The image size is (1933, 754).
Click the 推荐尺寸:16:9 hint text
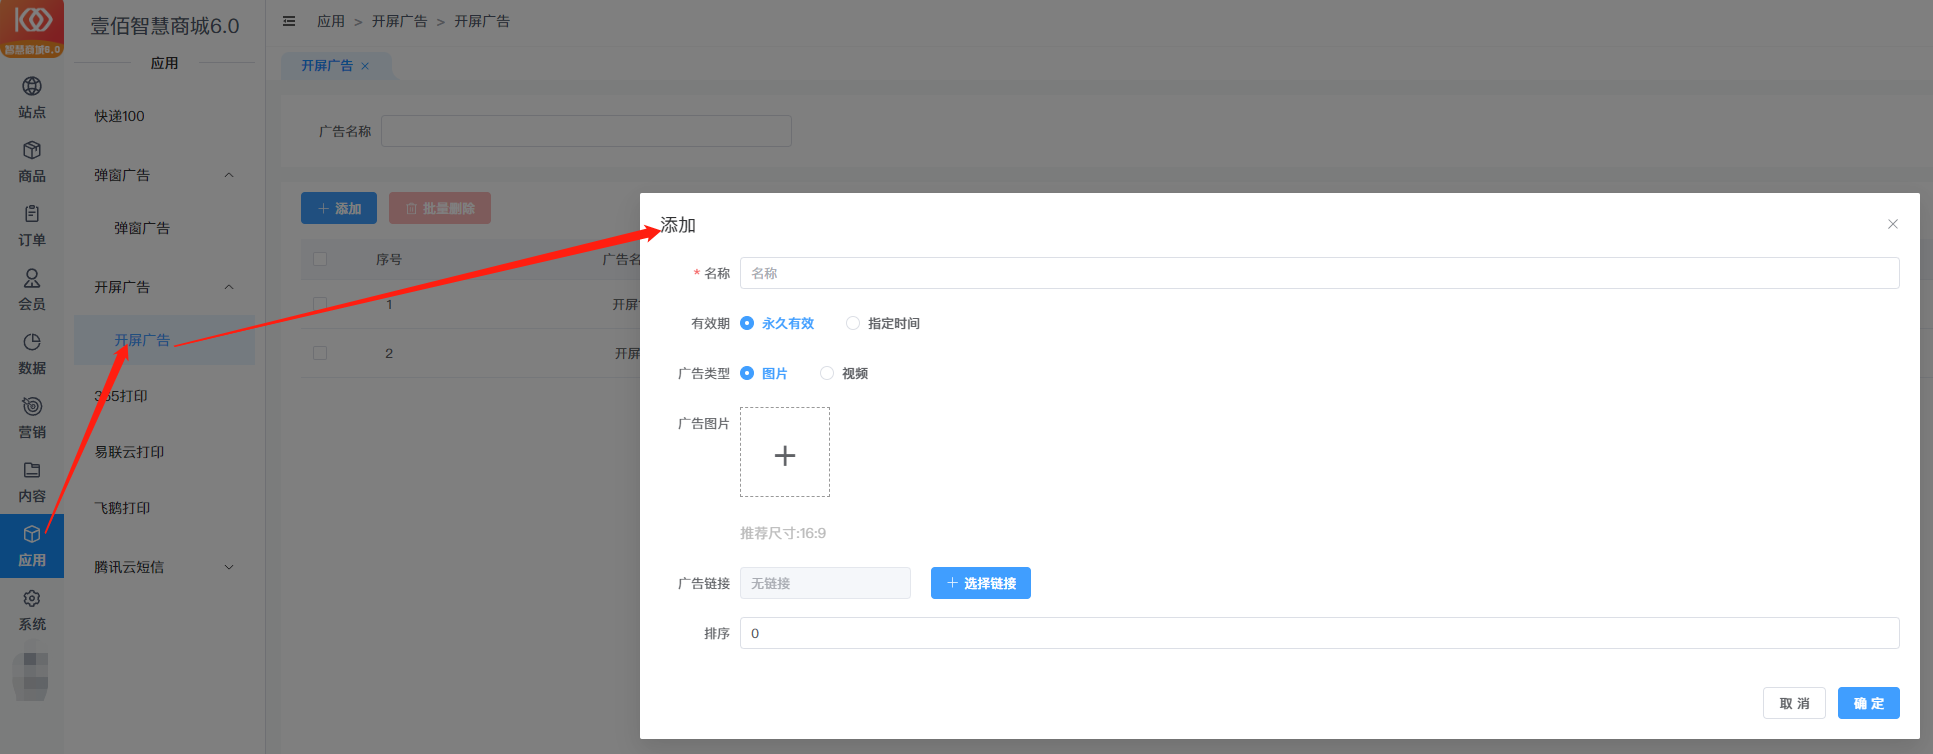(x=783, y=533)
